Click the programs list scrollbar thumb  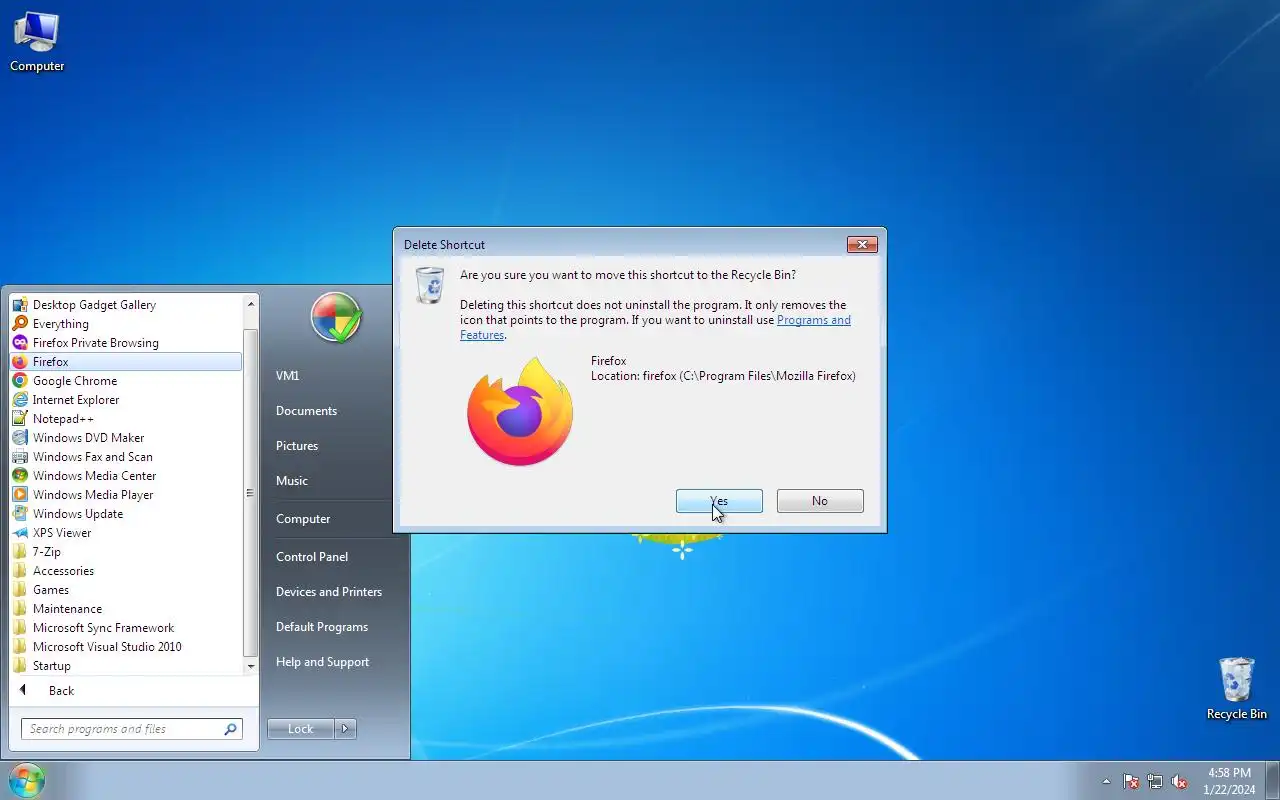click(x=250, y=493)
